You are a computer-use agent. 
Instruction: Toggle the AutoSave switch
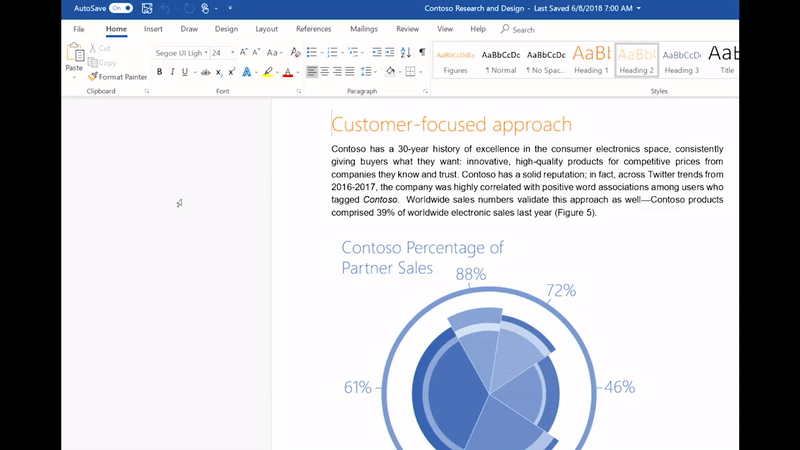point(120,8)
